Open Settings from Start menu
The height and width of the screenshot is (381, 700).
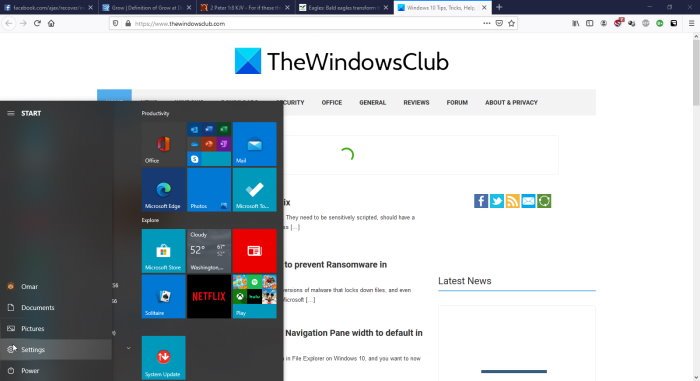pos(56,349)
